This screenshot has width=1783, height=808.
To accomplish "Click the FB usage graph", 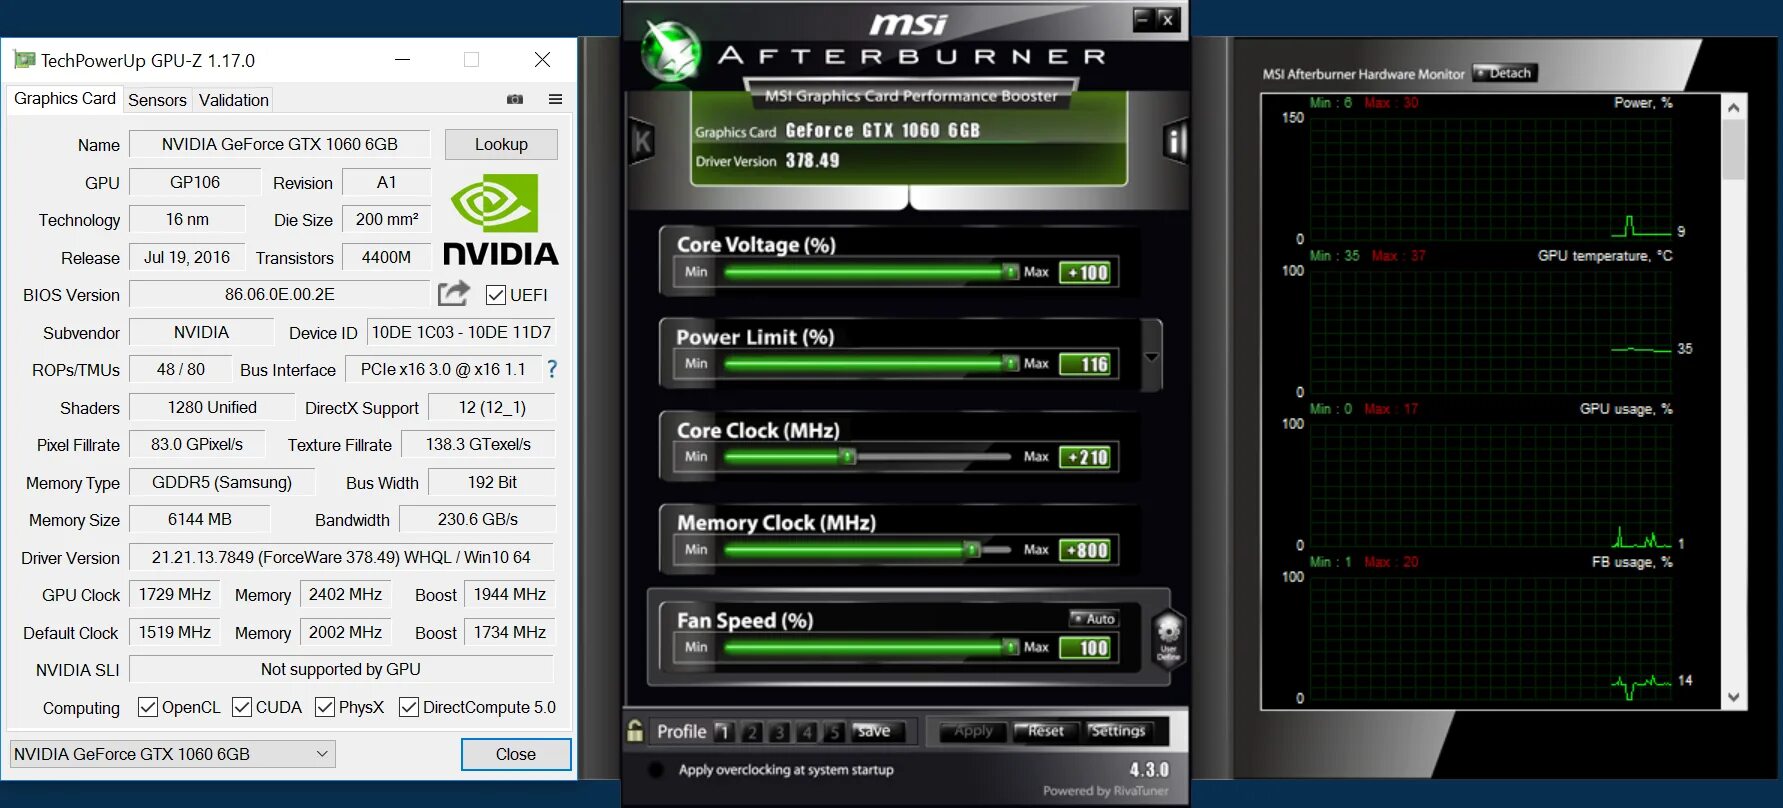I will tap(1490, 637).
